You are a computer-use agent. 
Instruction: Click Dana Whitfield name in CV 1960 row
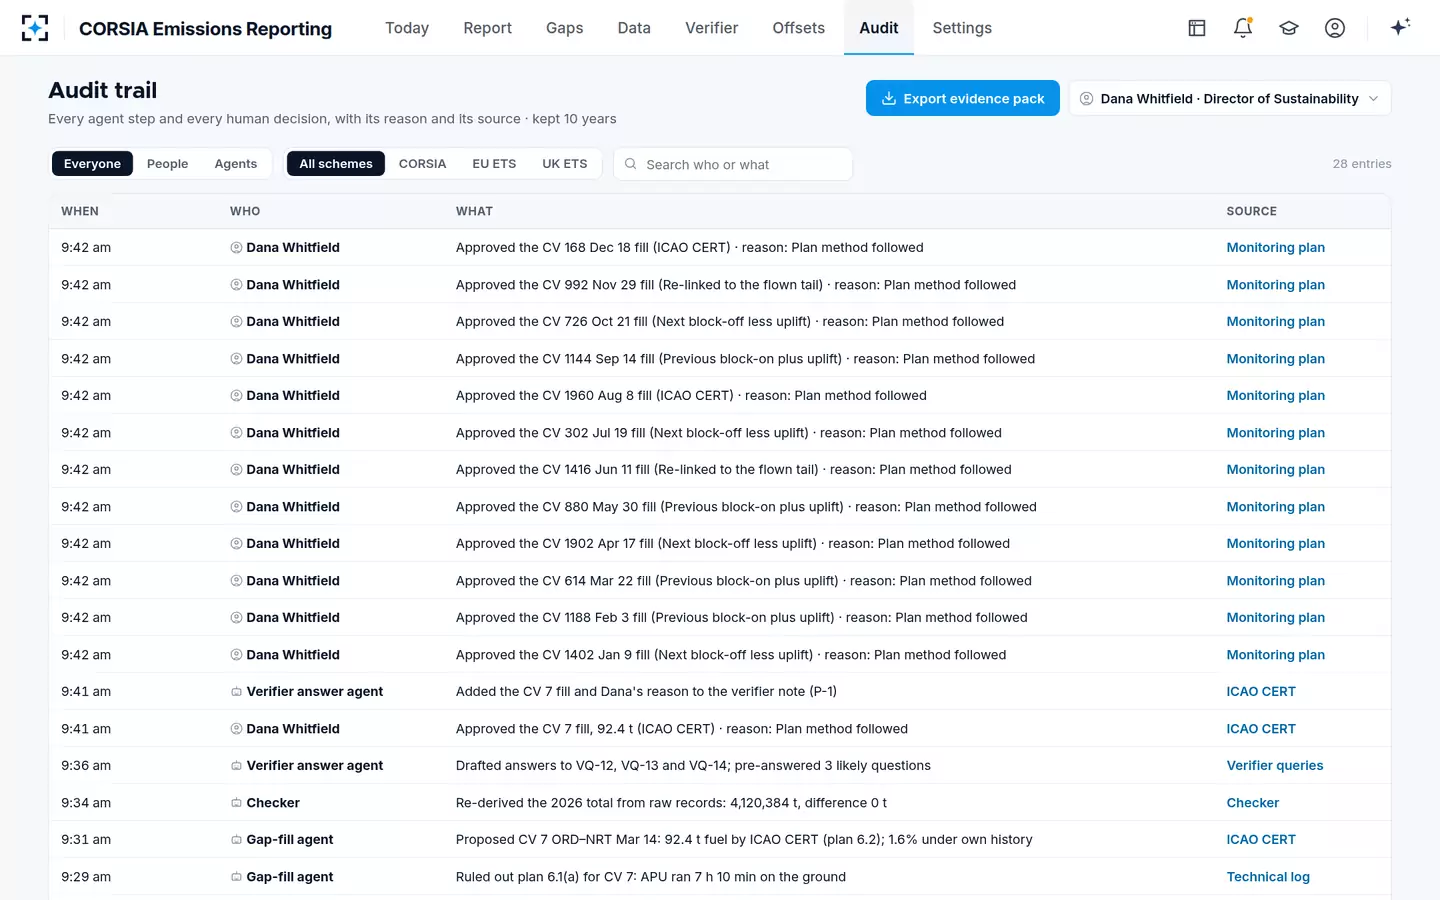(x=293, y=396)
